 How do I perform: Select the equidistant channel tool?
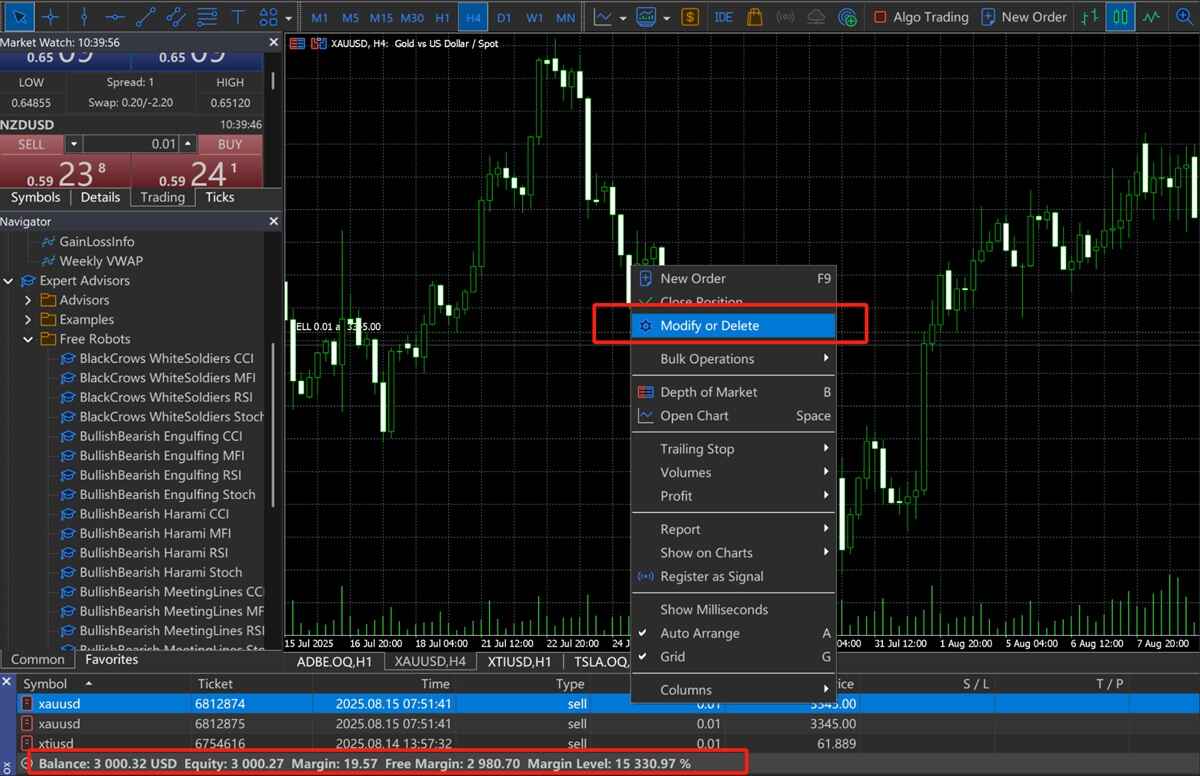click(x=177, y=17)
